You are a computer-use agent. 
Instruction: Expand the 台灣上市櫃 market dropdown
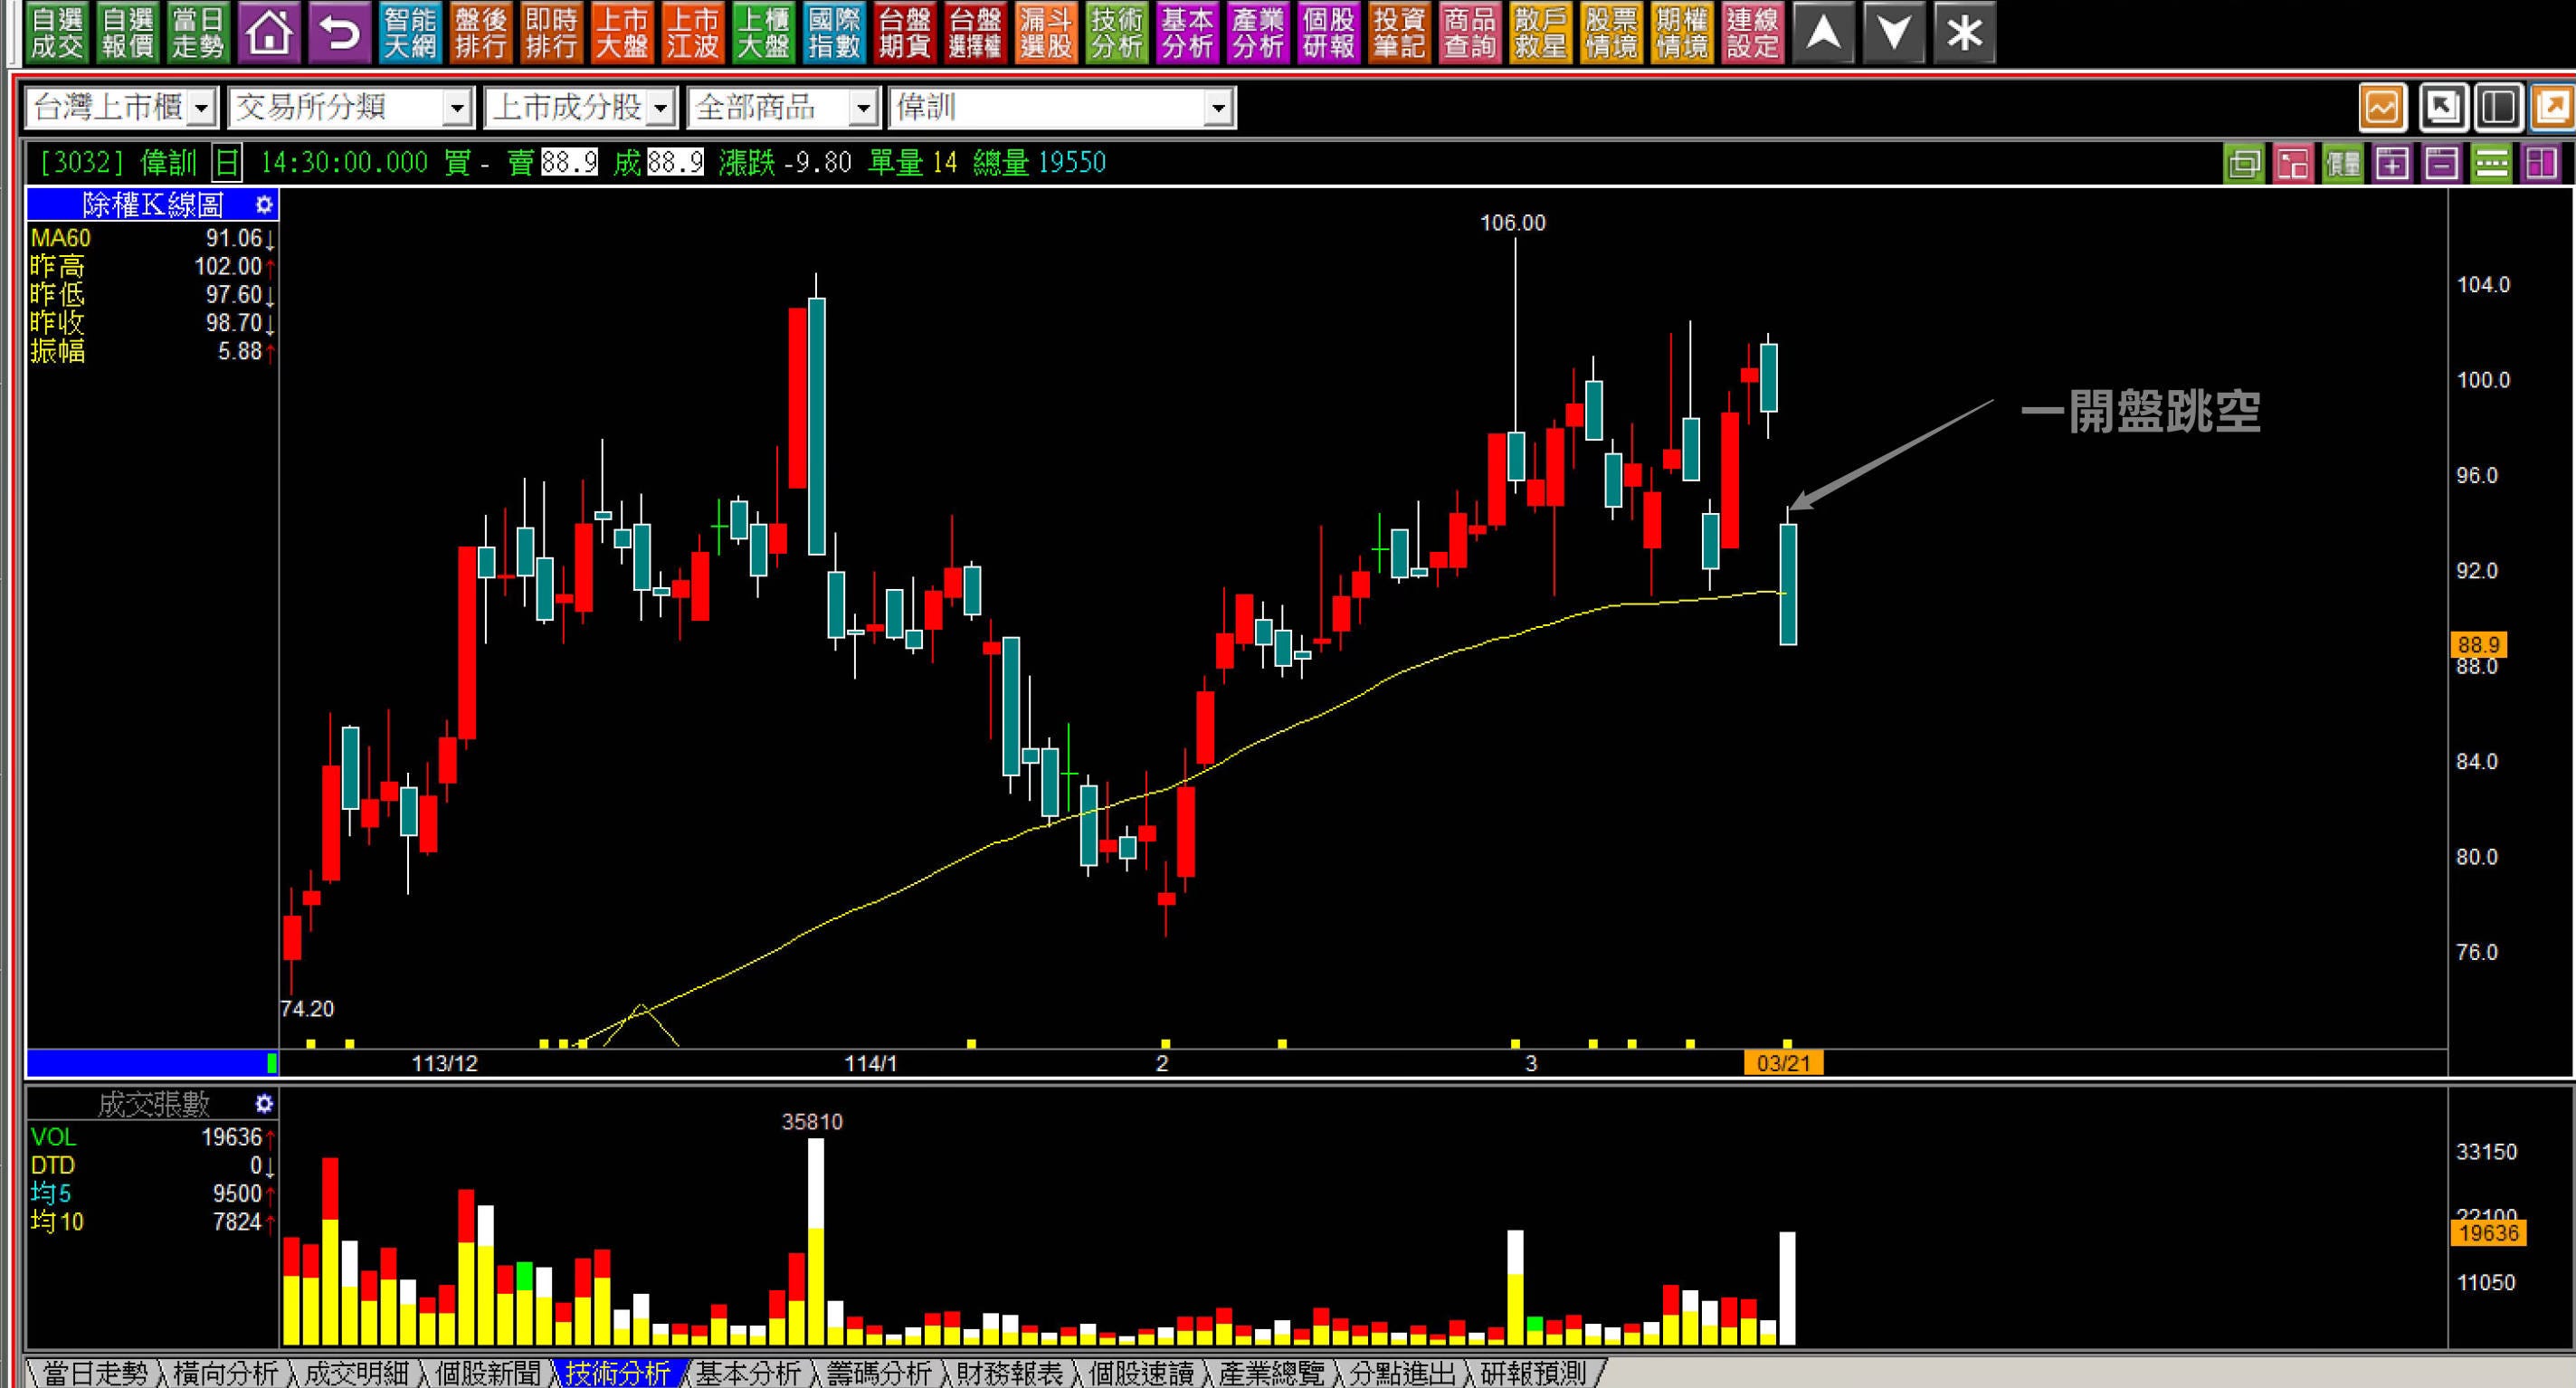click(x=201, y=107)
